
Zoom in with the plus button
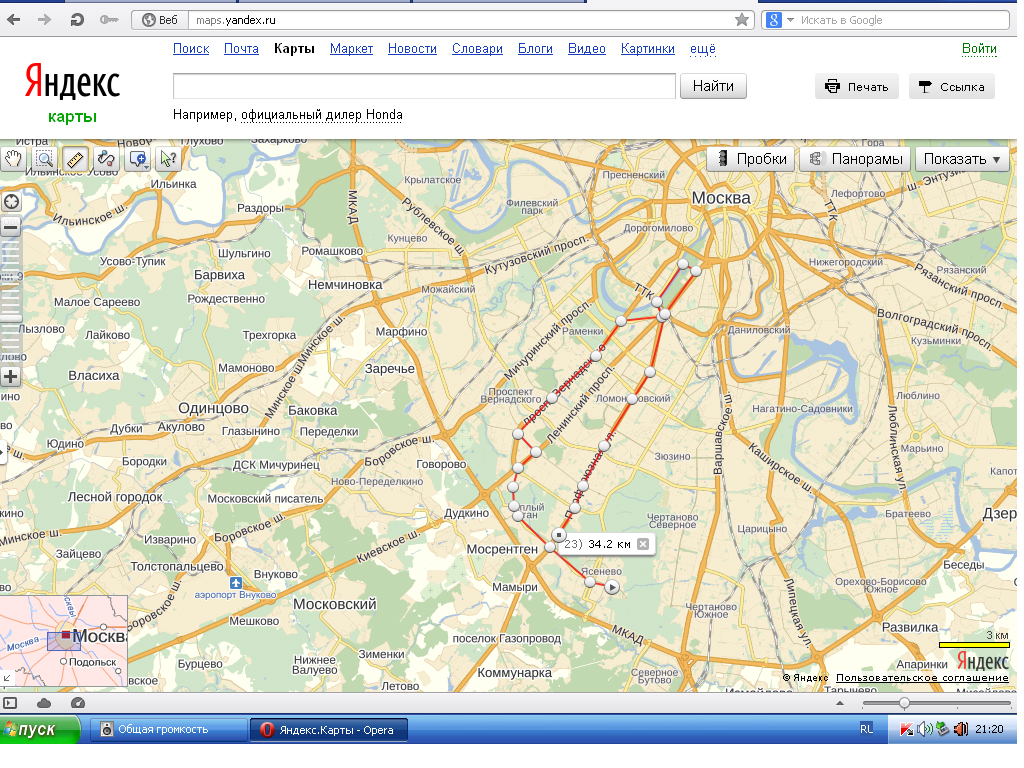tap(12, 377)
